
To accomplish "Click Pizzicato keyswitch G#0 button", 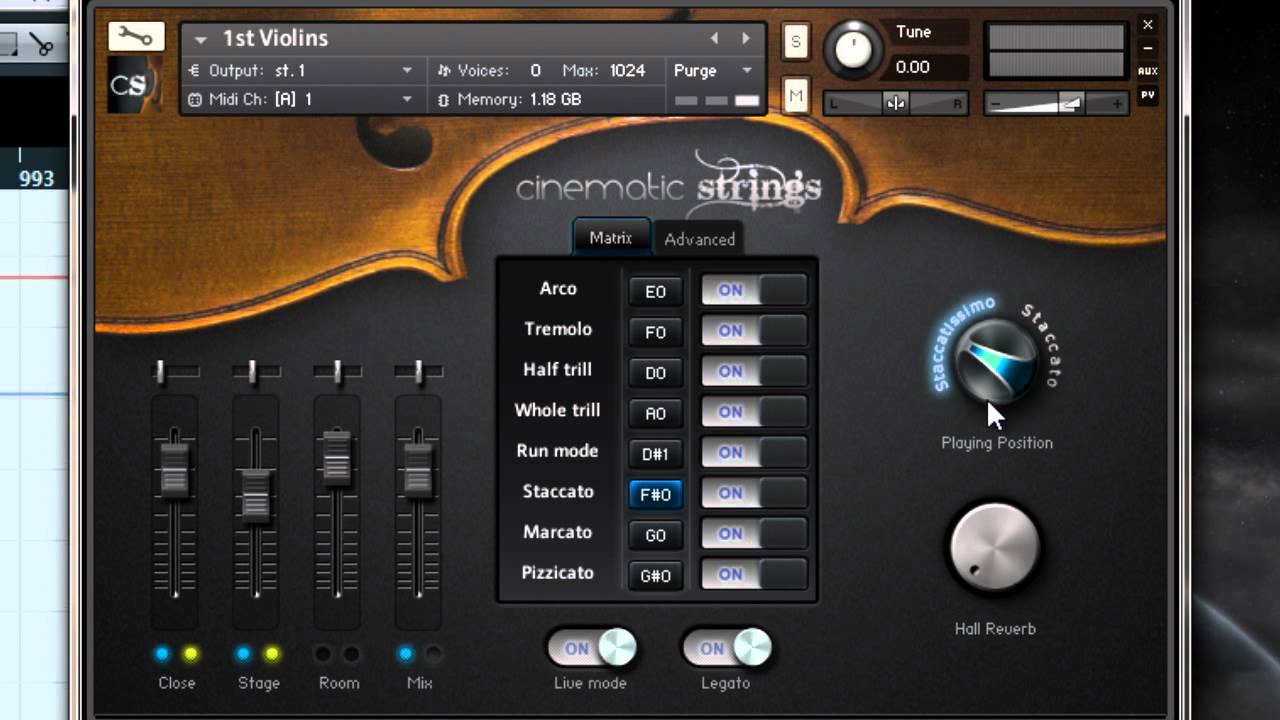I will pos(655,576).
